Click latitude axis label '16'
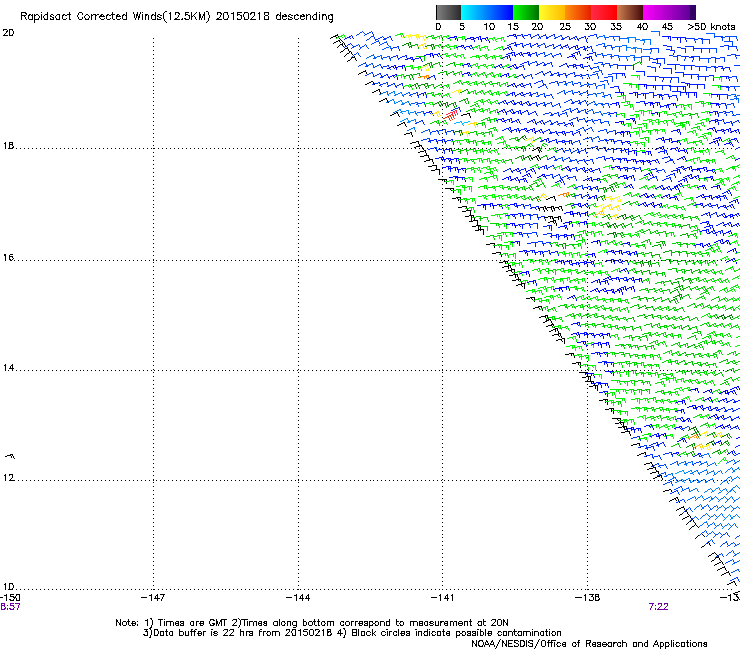Screen dimensions: 740x650 tap(8, 257)
